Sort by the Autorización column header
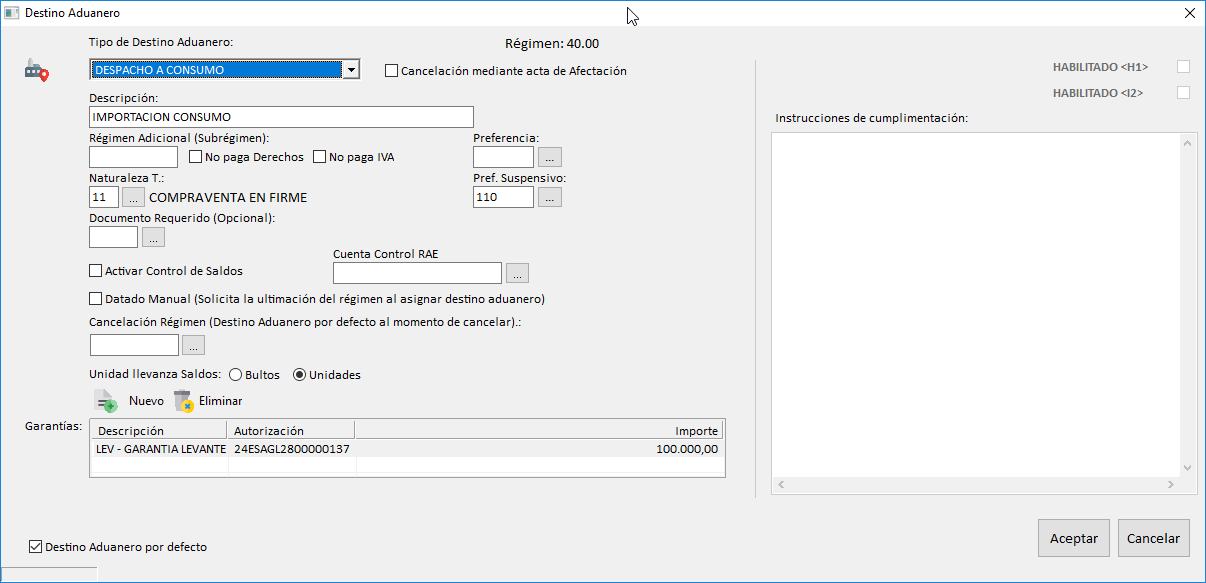1206x583 pixels. click(291, 431)
